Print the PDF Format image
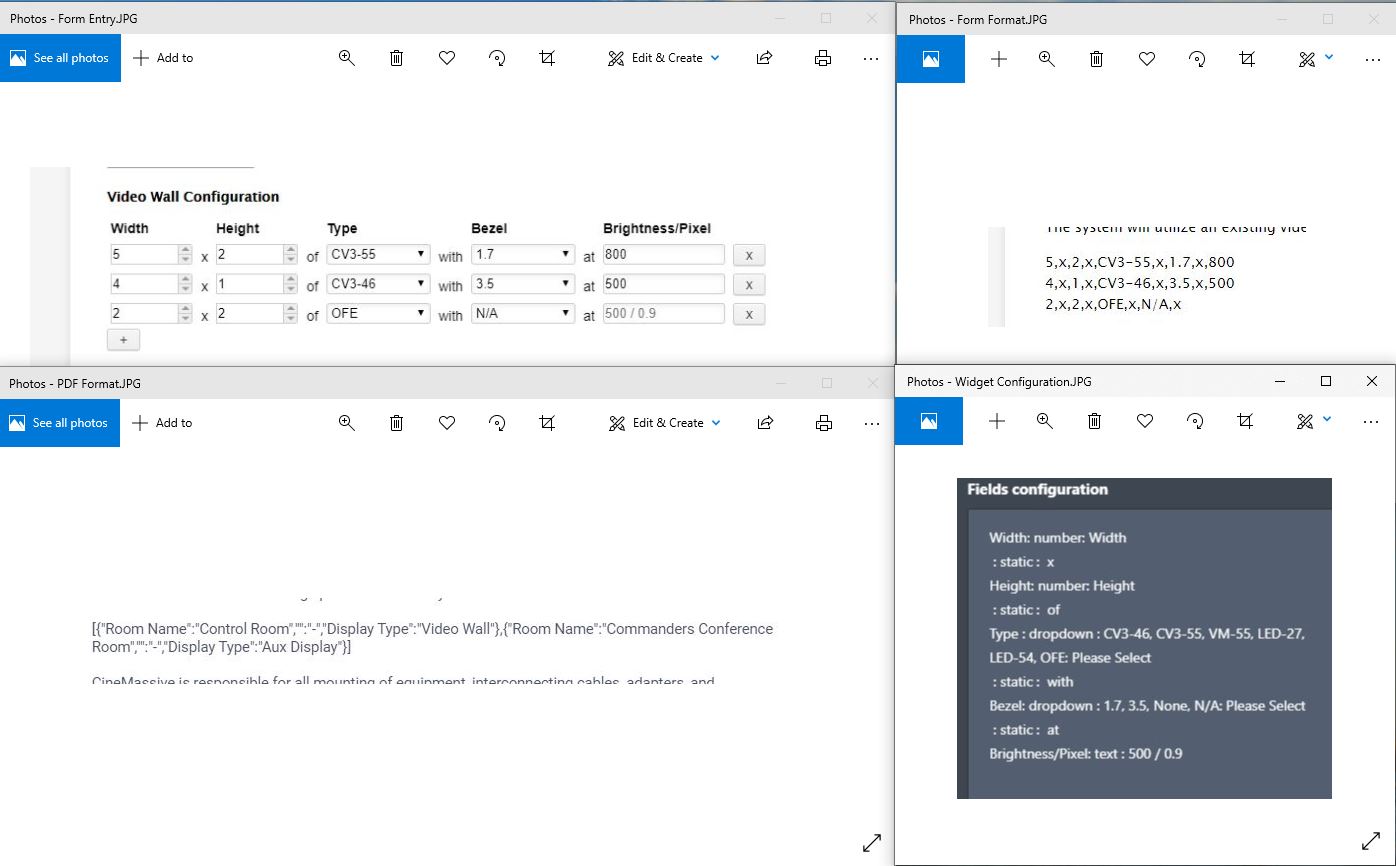 click(823, 422)
